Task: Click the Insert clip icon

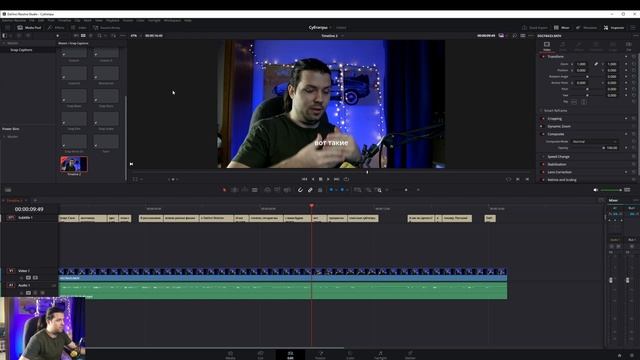Action: 267,190
